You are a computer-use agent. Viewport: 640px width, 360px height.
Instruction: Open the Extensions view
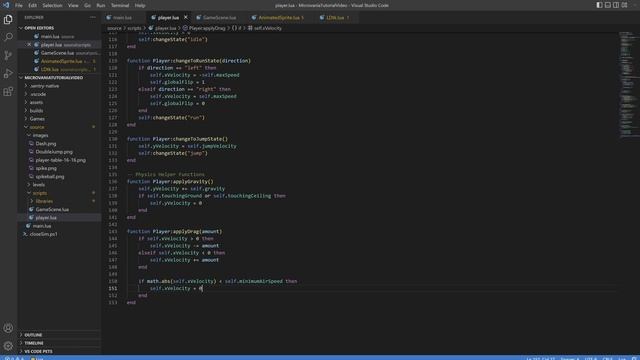pos(8,91)
